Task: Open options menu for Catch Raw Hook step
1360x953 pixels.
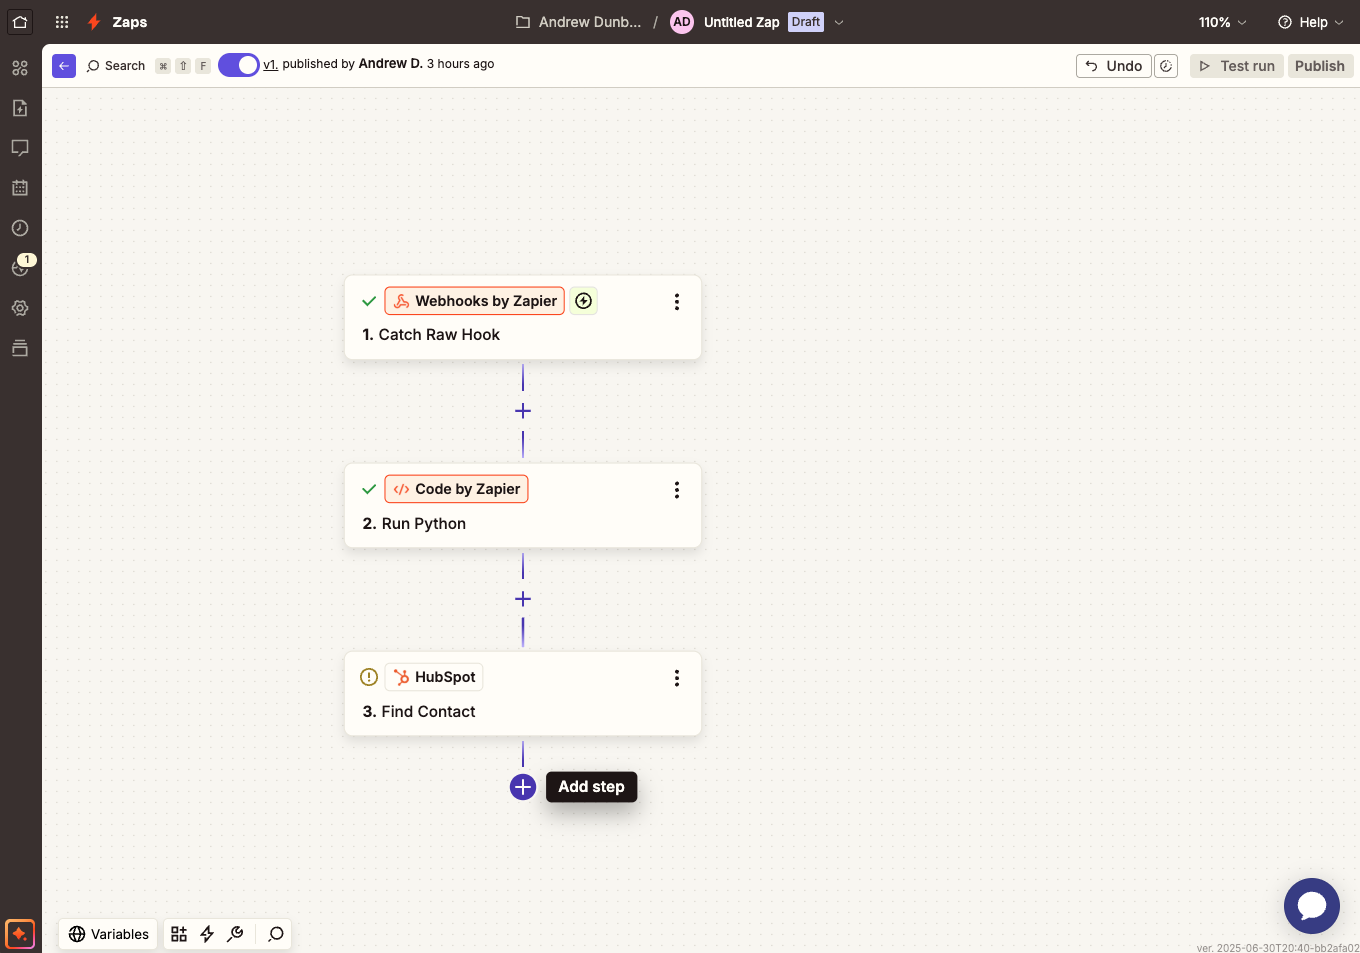Action: pyautogui.click(x=677, y=302)
